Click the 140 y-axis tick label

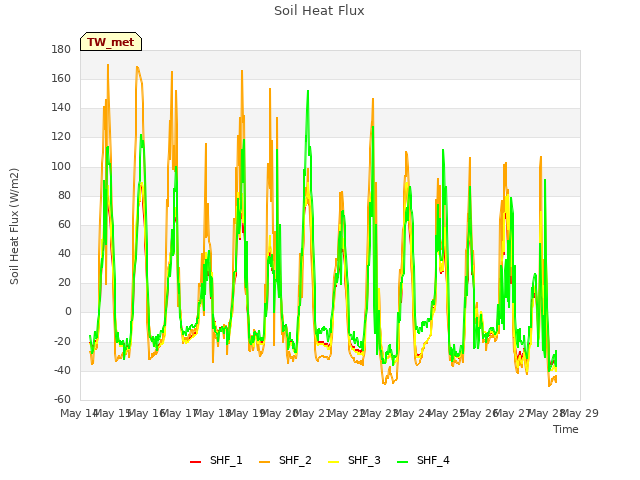pos(61,108)
